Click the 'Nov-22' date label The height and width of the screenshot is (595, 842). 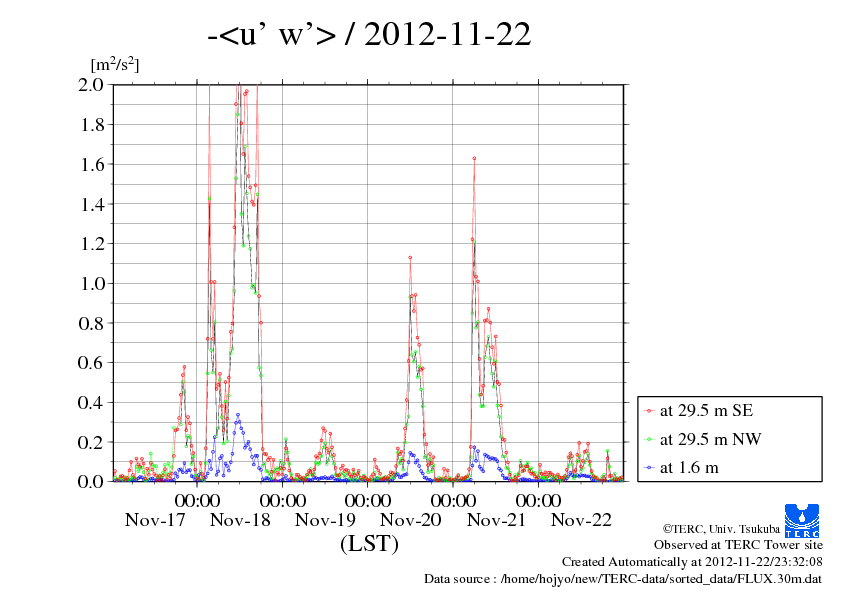(x=581, y=520)
